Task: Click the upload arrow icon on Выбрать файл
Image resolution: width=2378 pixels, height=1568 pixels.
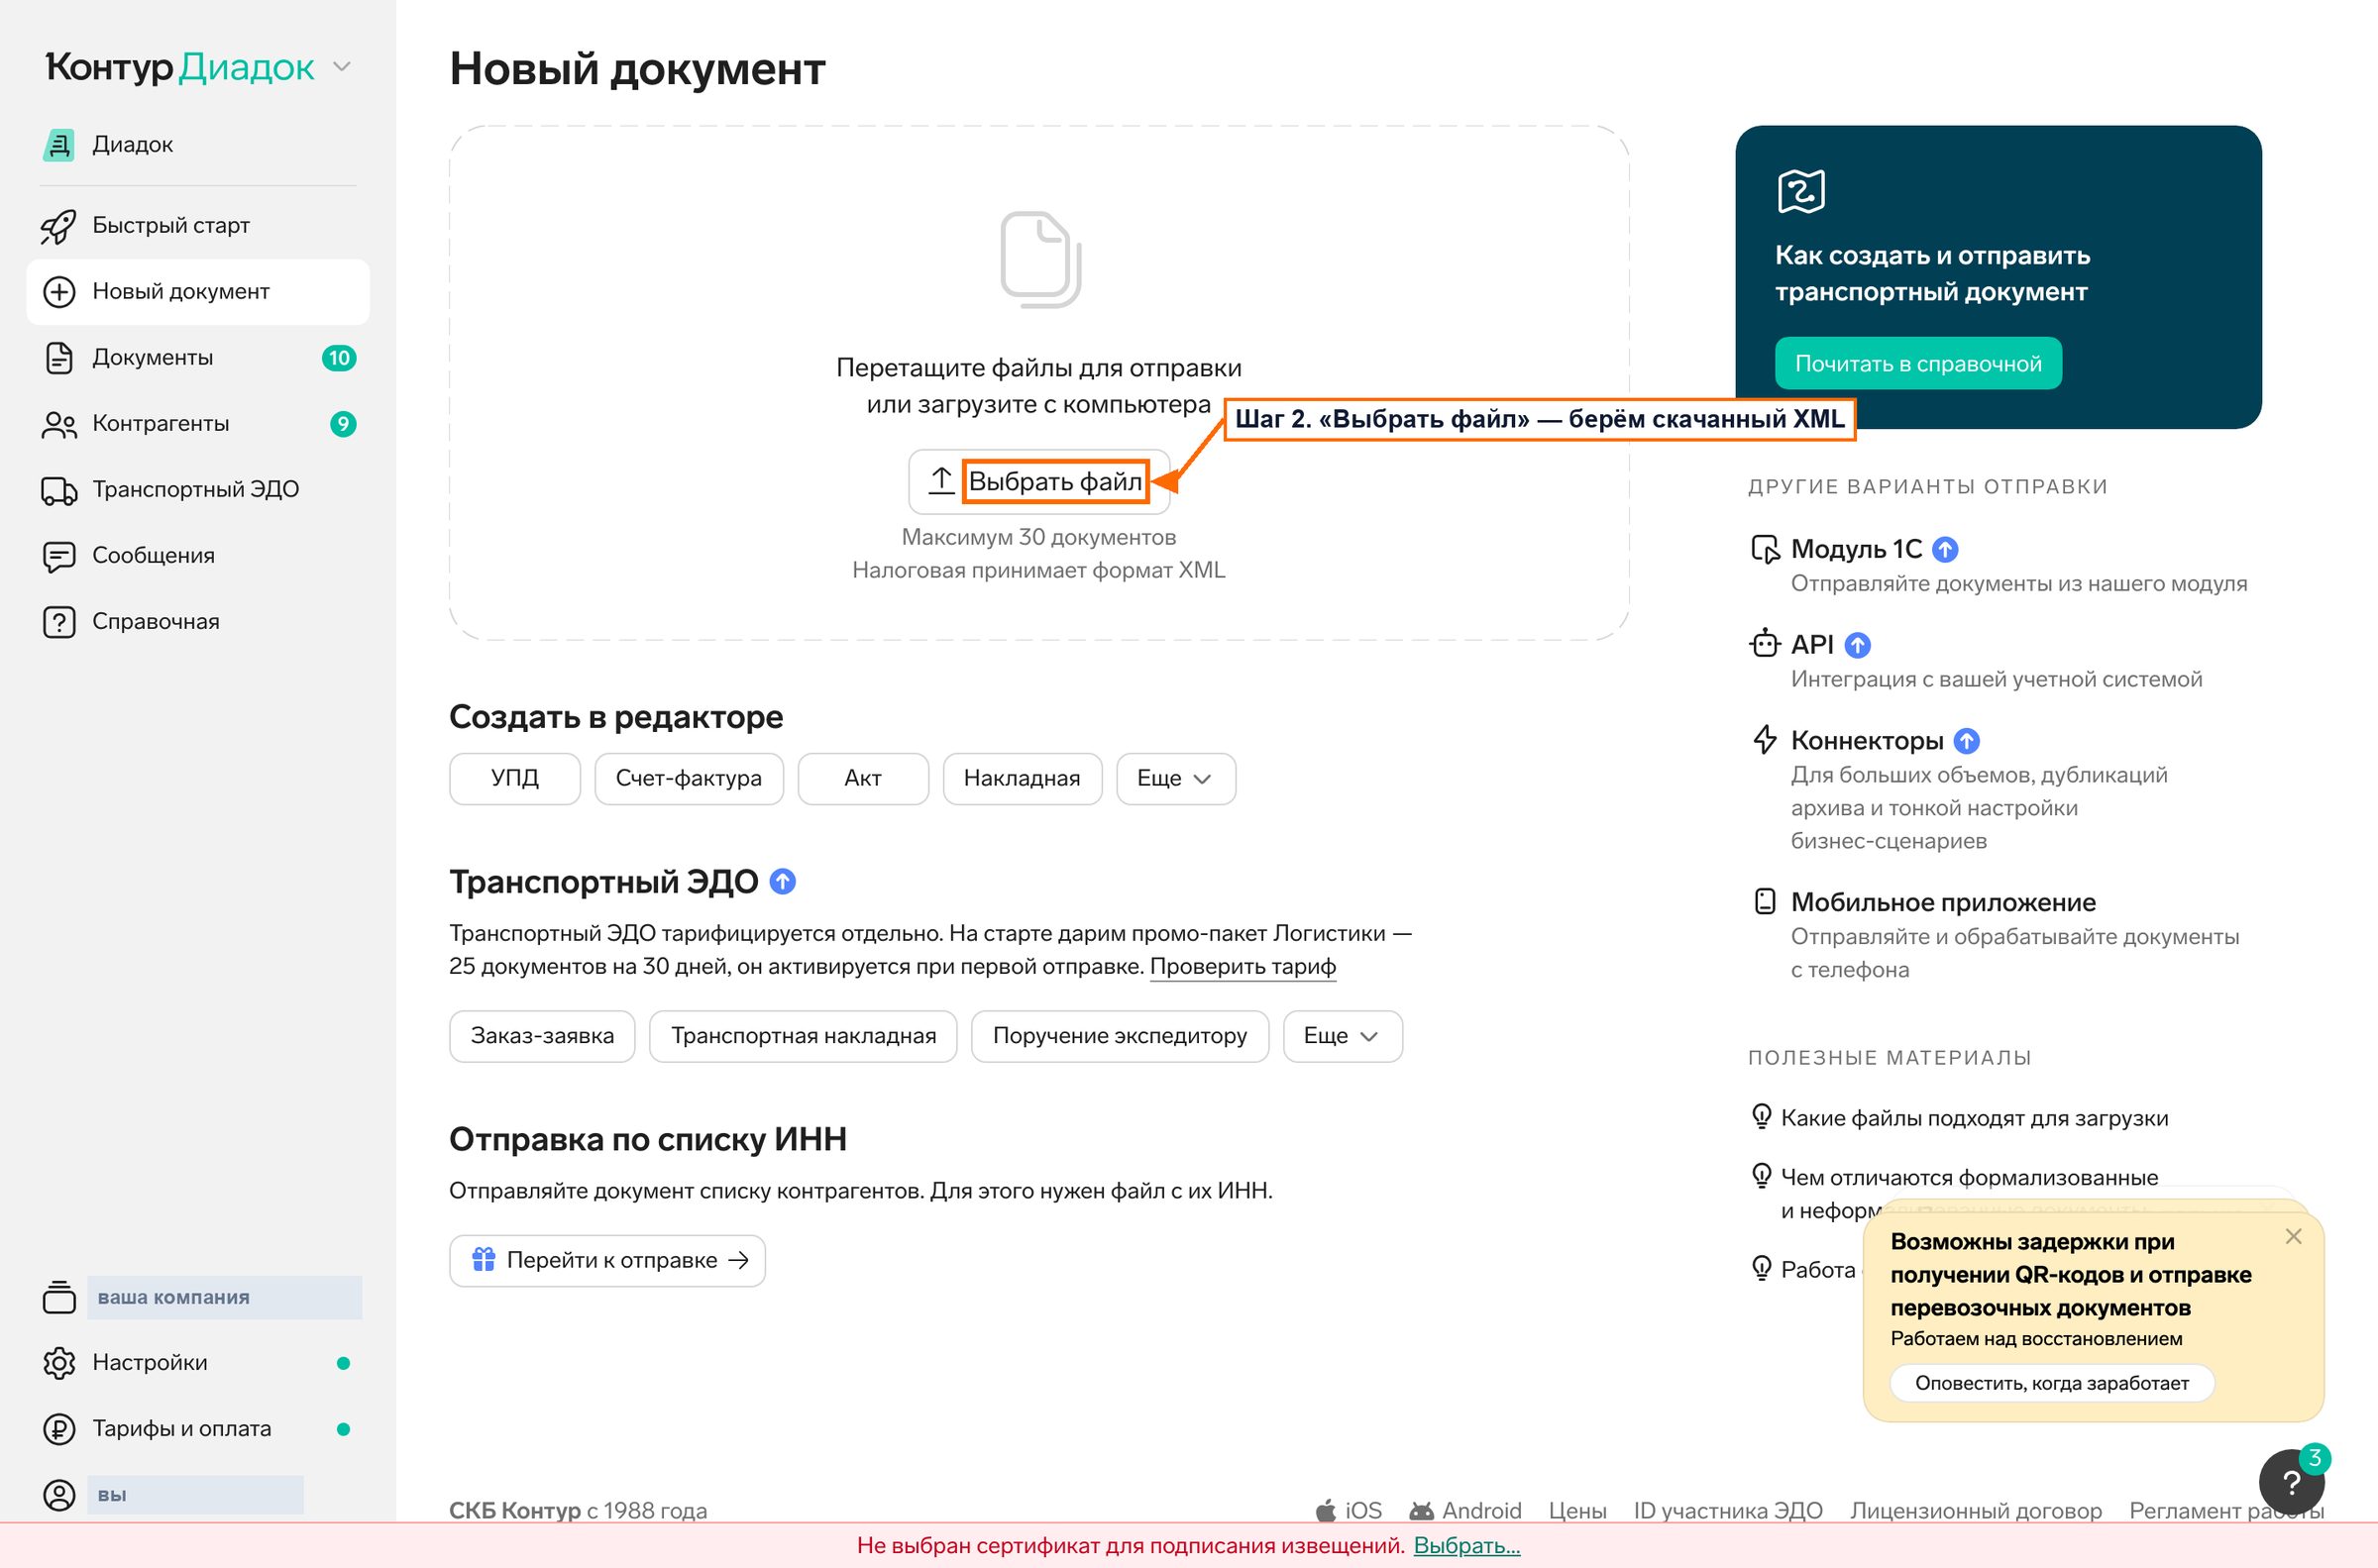Action: coord(940,481)
